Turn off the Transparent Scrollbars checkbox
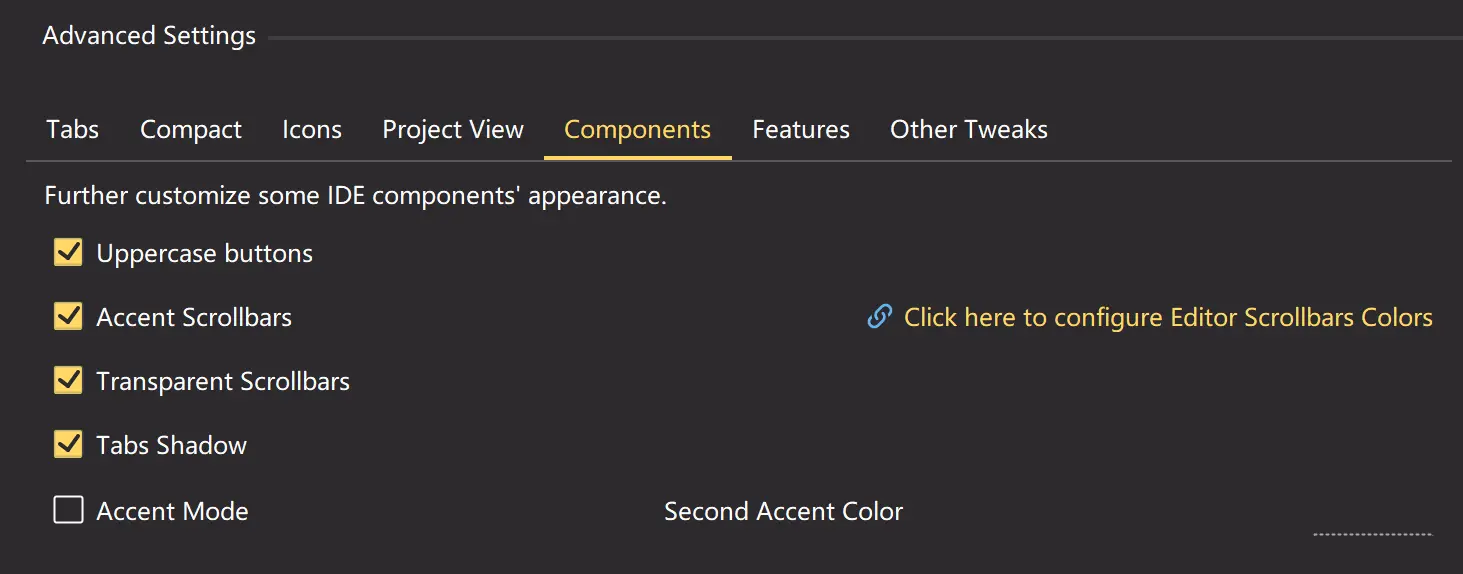The height and width of the screenshot is (574, 1463). click(x=68, y=381)
